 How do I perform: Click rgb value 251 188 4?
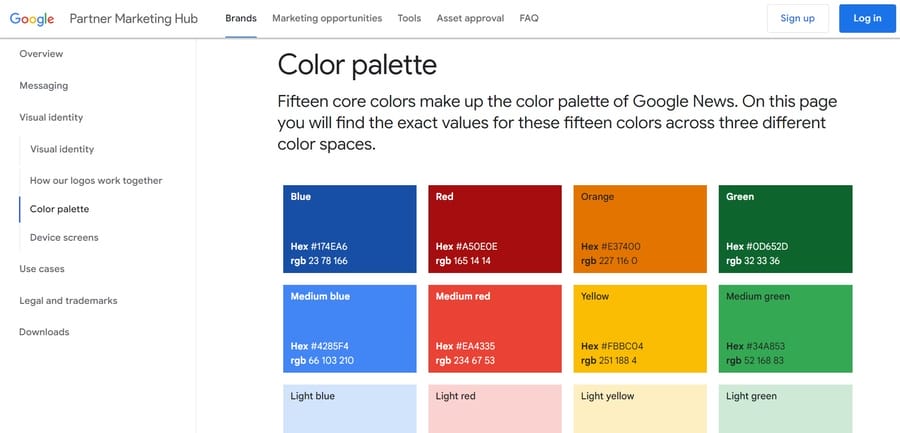click(618, 361)
